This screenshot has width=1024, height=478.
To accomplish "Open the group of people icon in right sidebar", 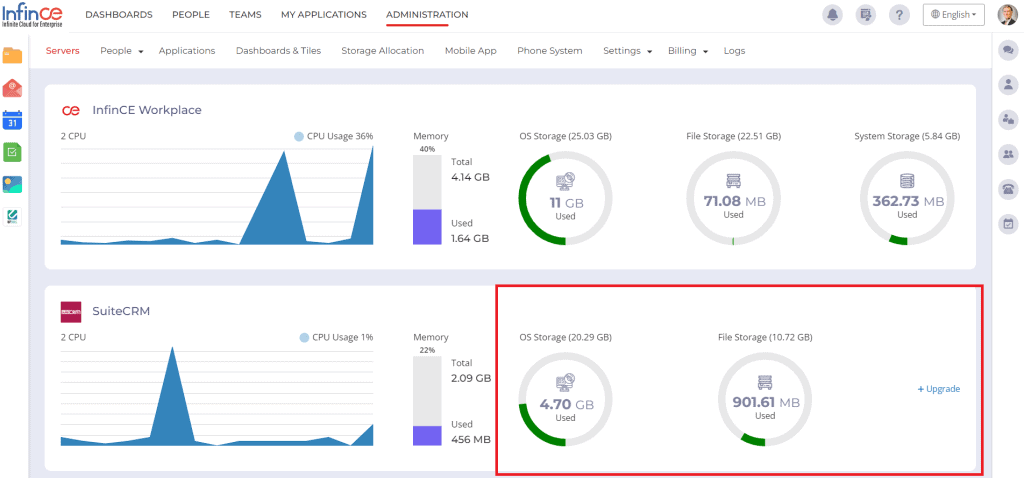I will 1008,155.
